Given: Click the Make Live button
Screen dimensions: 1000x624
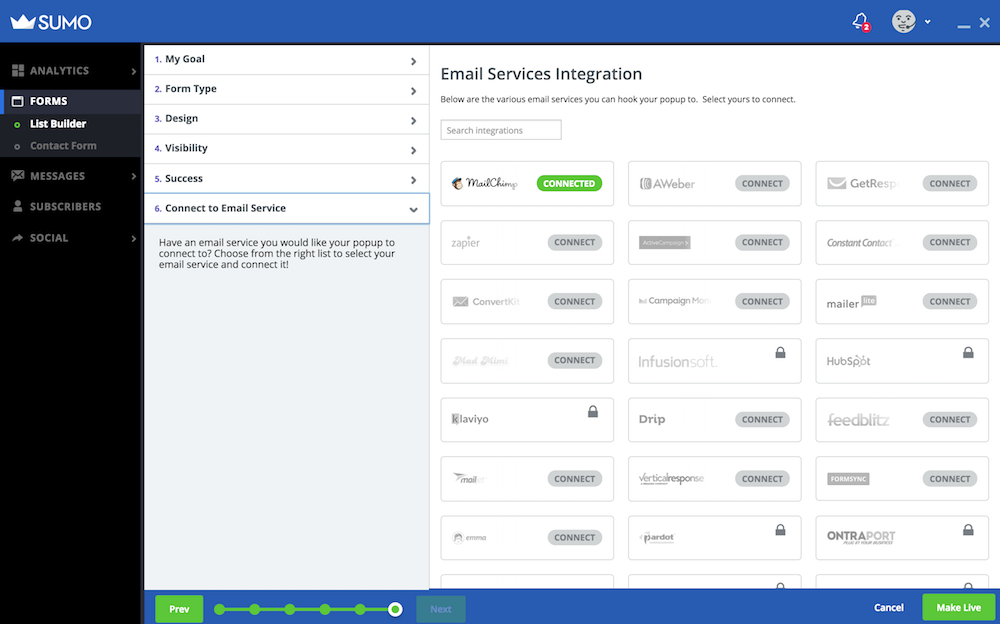Looking at the screenshot, I should (958, 607).
